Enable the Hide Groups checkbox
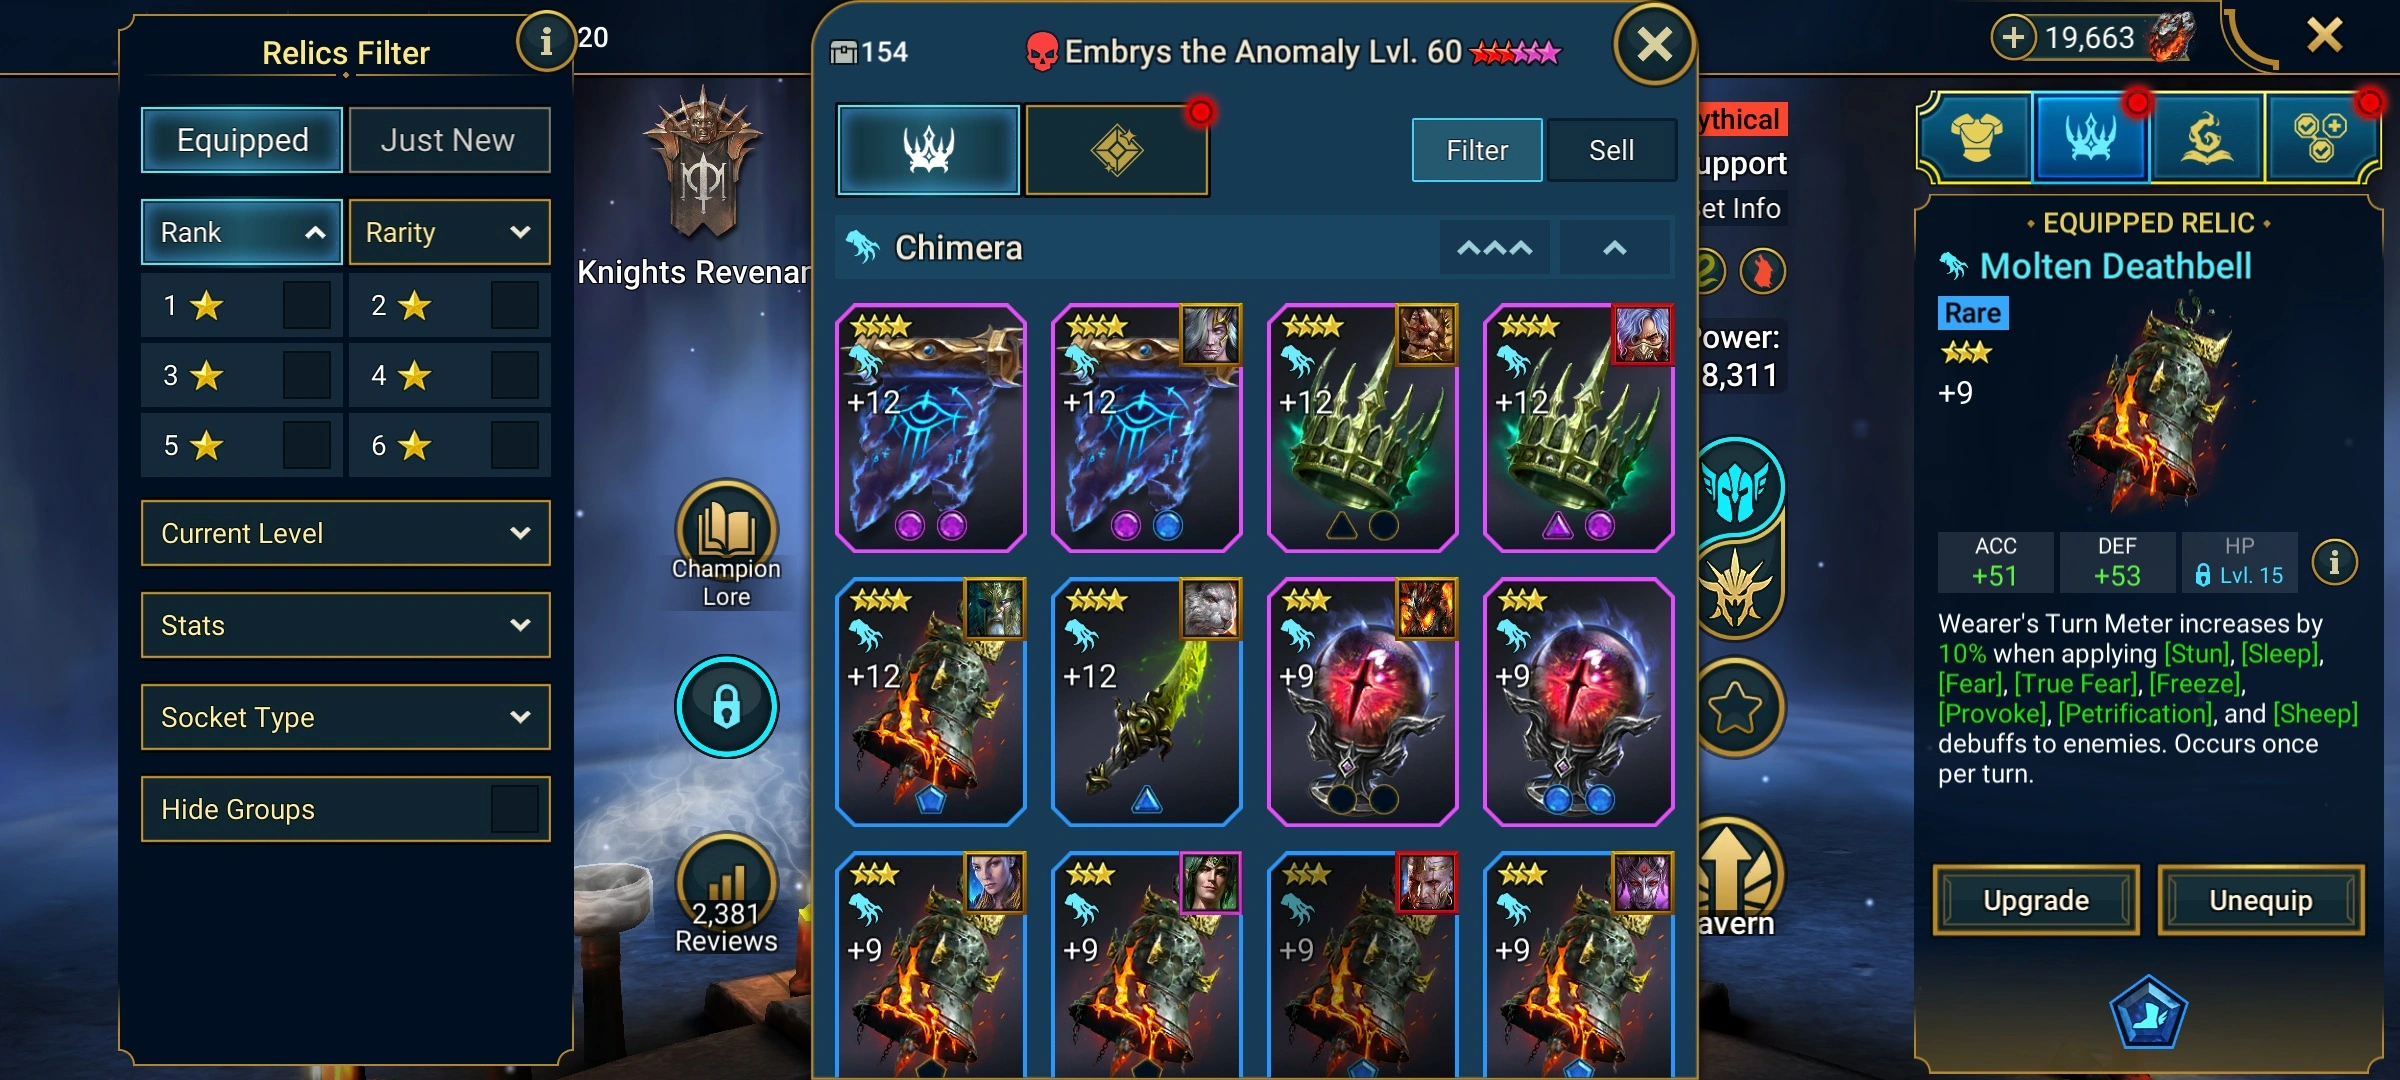 (x=514, y=809)
